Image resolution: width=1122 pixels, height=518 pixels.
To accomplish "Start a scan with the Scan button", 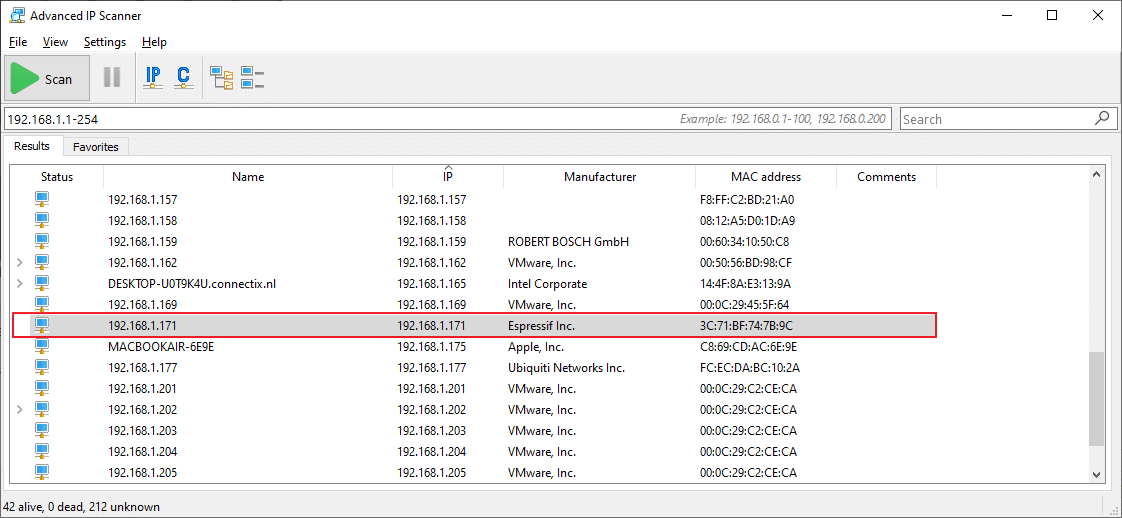I will tap(47, 78).
